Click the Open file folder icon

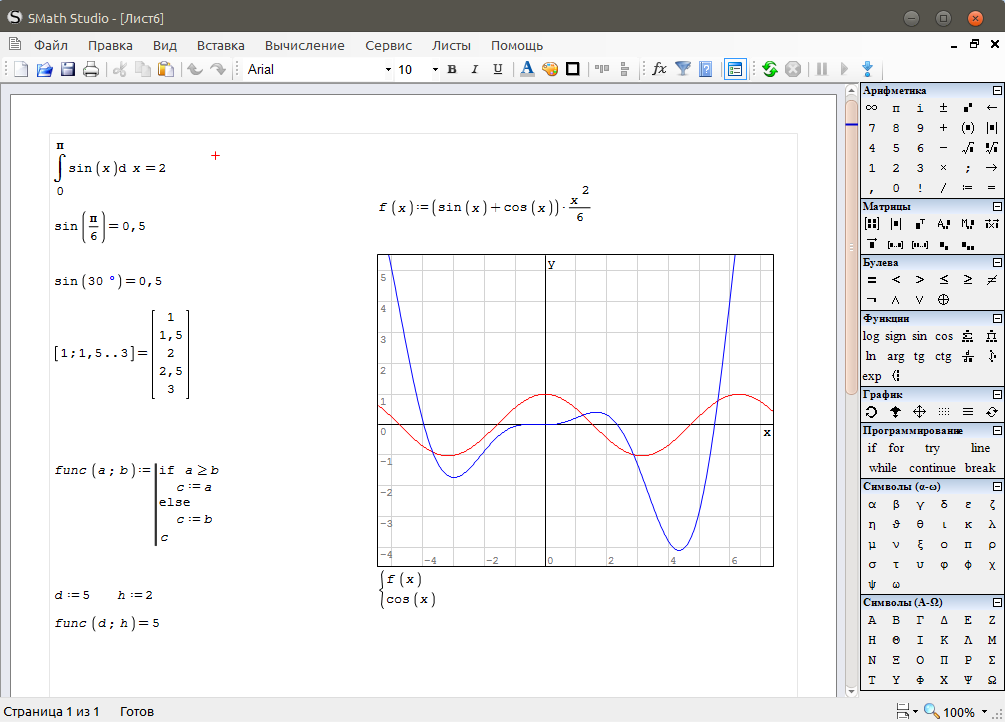pos(45,69)
